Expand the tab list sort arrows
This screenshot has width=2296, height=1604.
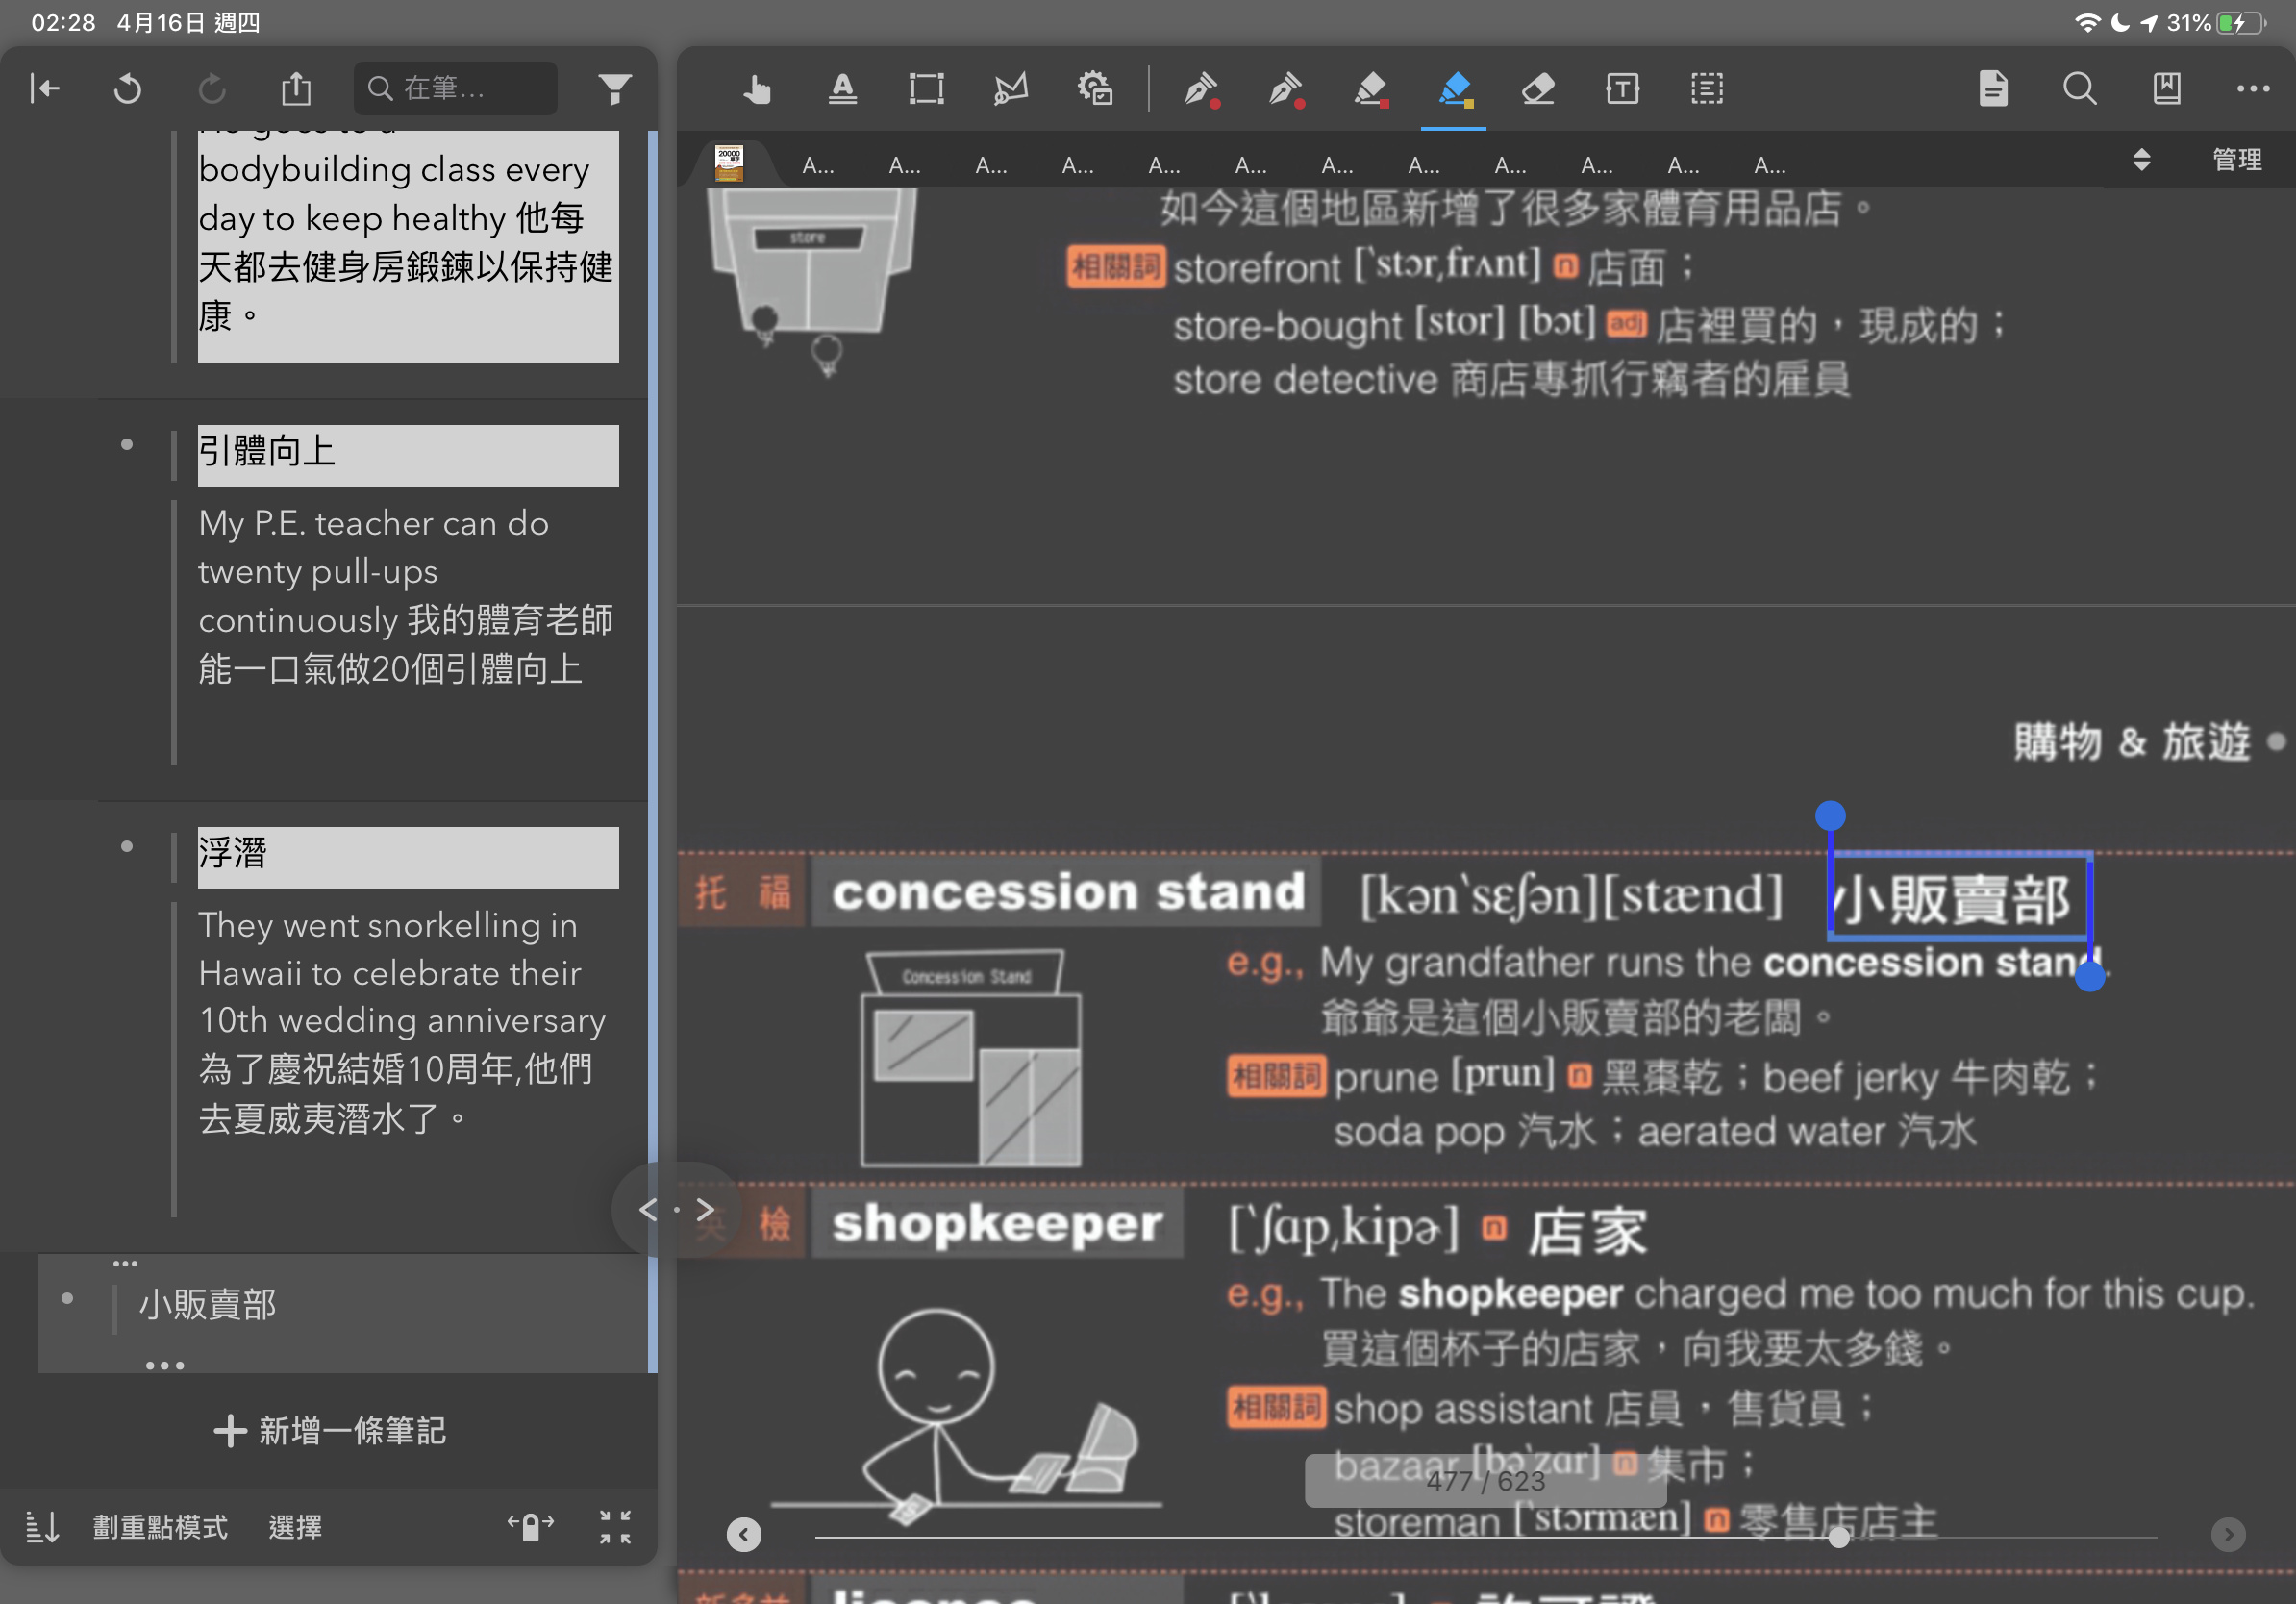pos(2141,160)
